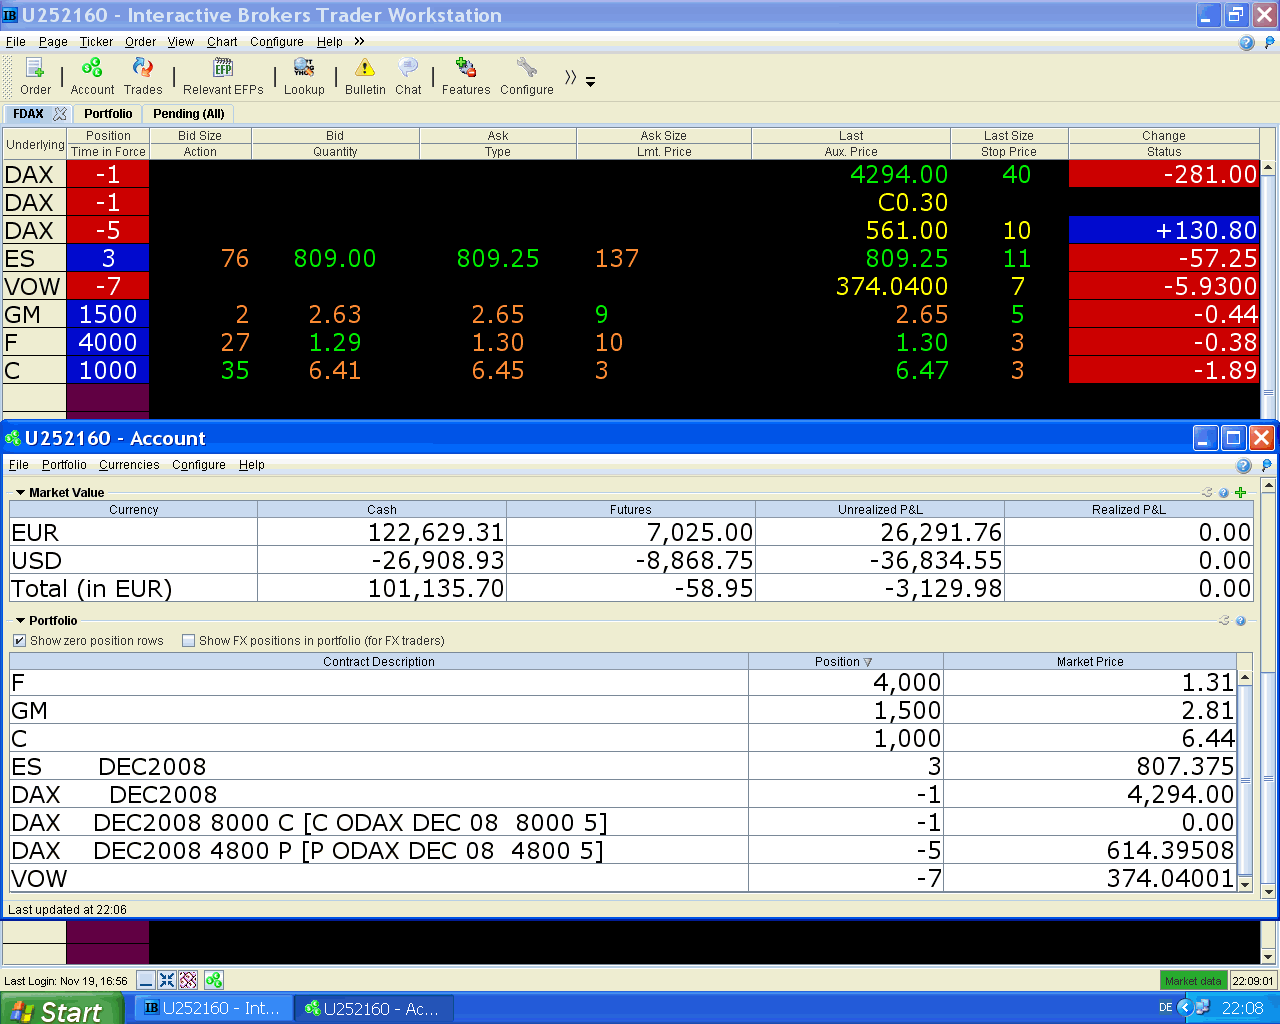1280x1024 pixels.
Task: Open Relevant EFPs from toolbar
Action: click(223, 76)
